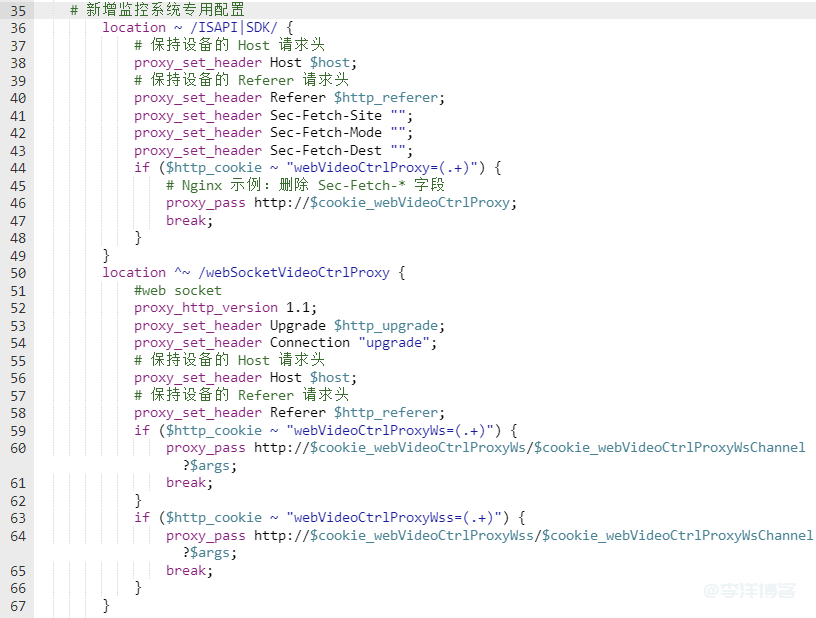Screen dimensions: 816x618
Task: Click line number 36 in the gutter
Action: (18, 28)
